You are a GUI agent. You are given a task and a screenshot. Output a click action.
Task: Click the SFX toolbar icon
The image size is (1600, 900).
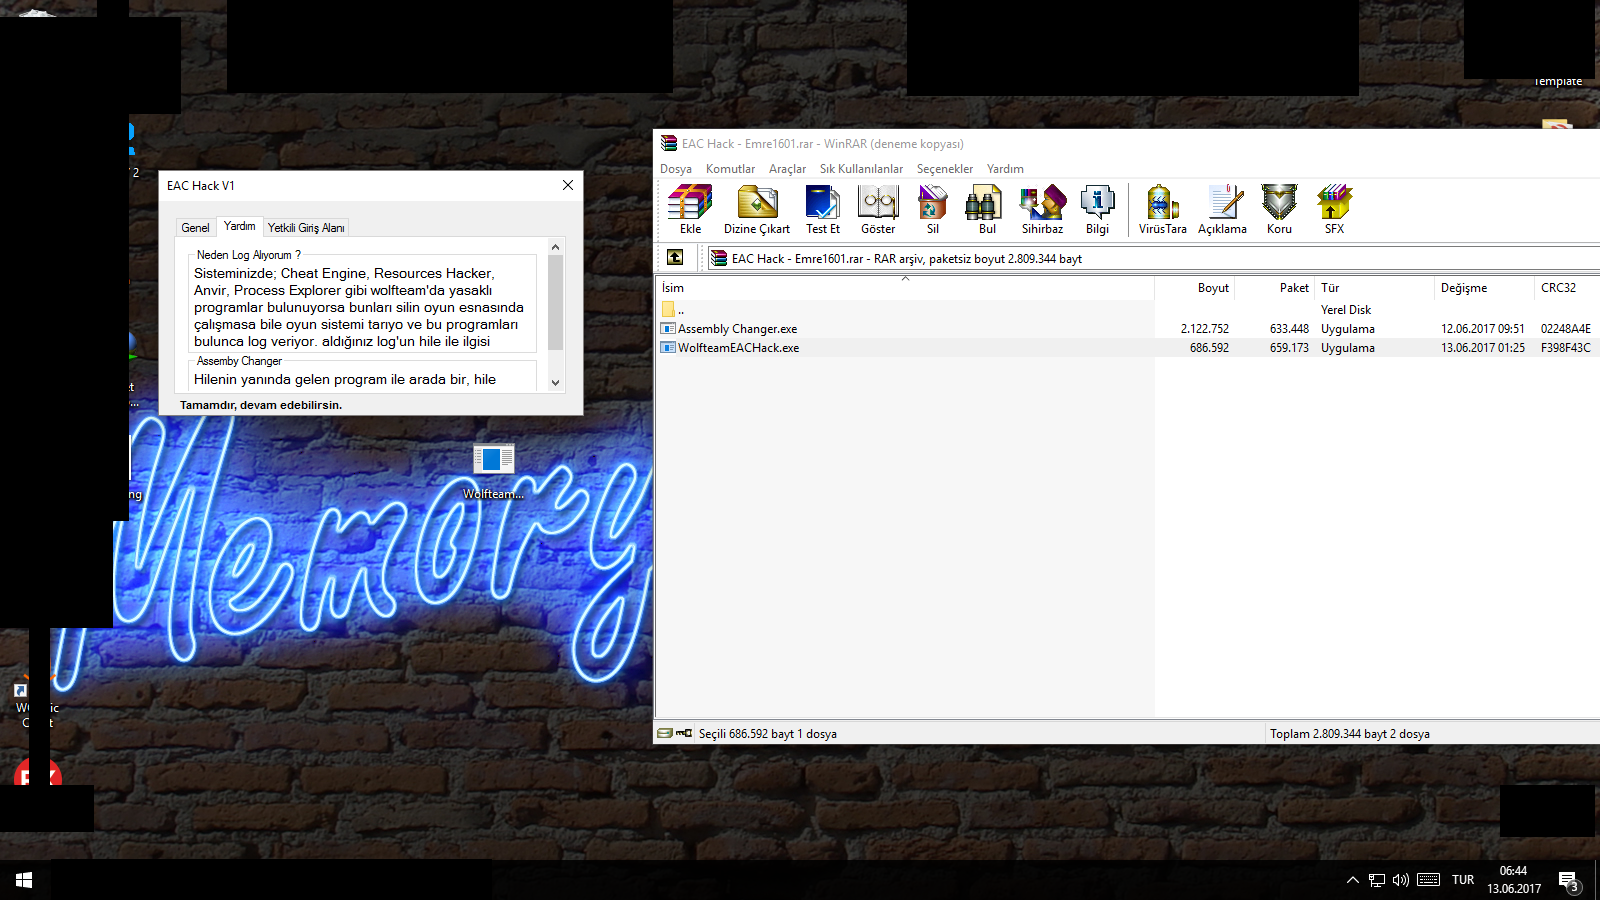1334,210
